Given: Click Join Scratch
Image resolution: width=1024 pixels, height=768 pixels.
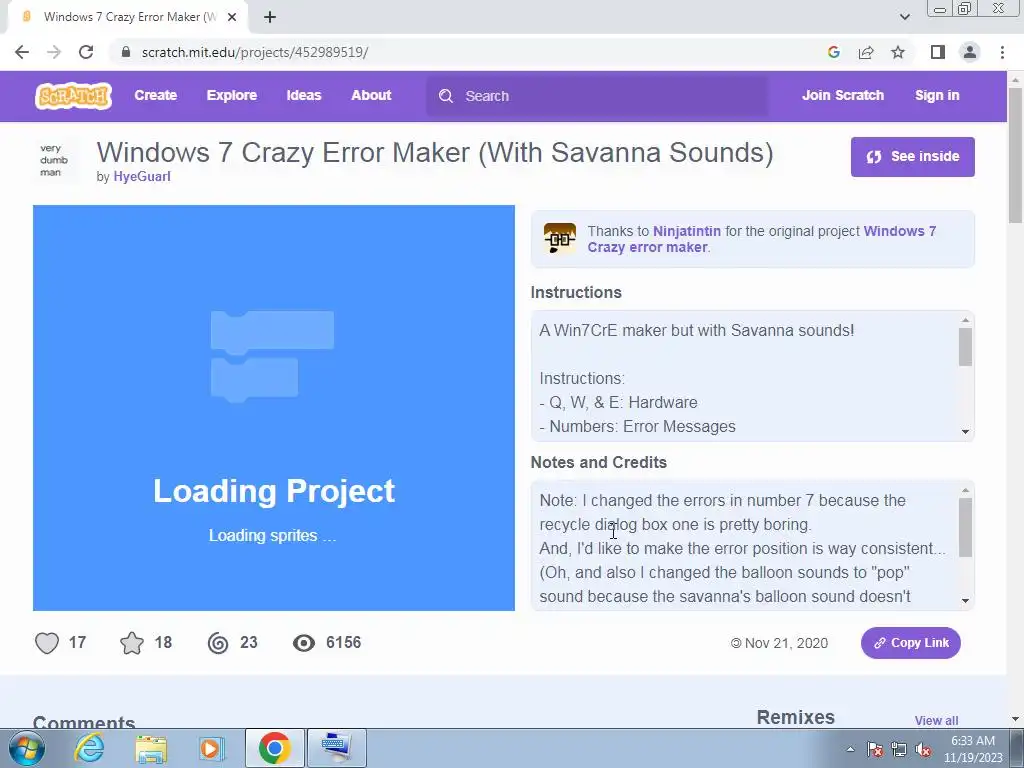Looking at the screenshot, I should pos(842,95).
